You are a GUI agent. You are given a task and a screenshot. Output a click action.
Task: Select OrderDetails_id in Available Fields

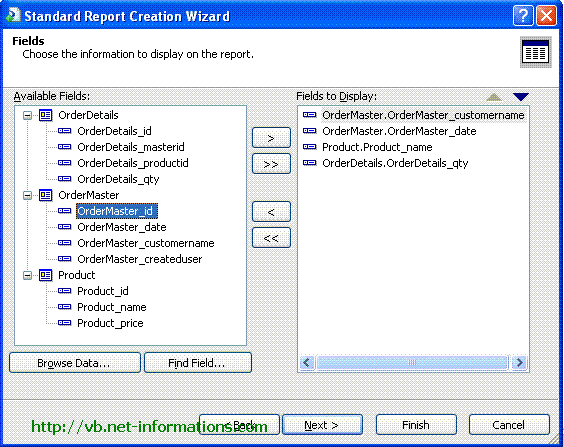coord(114,131)
